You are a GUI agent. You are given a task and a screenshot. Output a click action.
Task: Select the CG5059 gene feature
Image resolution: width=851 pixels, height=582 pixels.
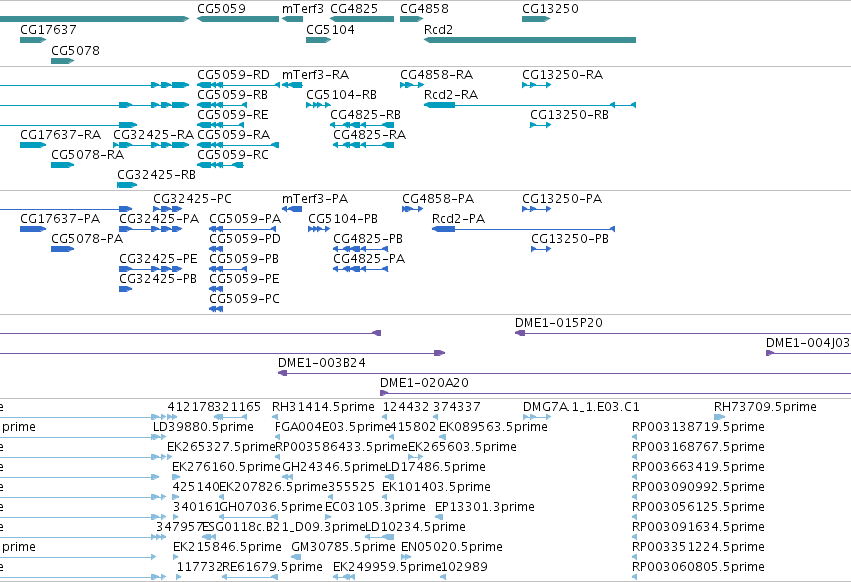(x=238, y=19)
